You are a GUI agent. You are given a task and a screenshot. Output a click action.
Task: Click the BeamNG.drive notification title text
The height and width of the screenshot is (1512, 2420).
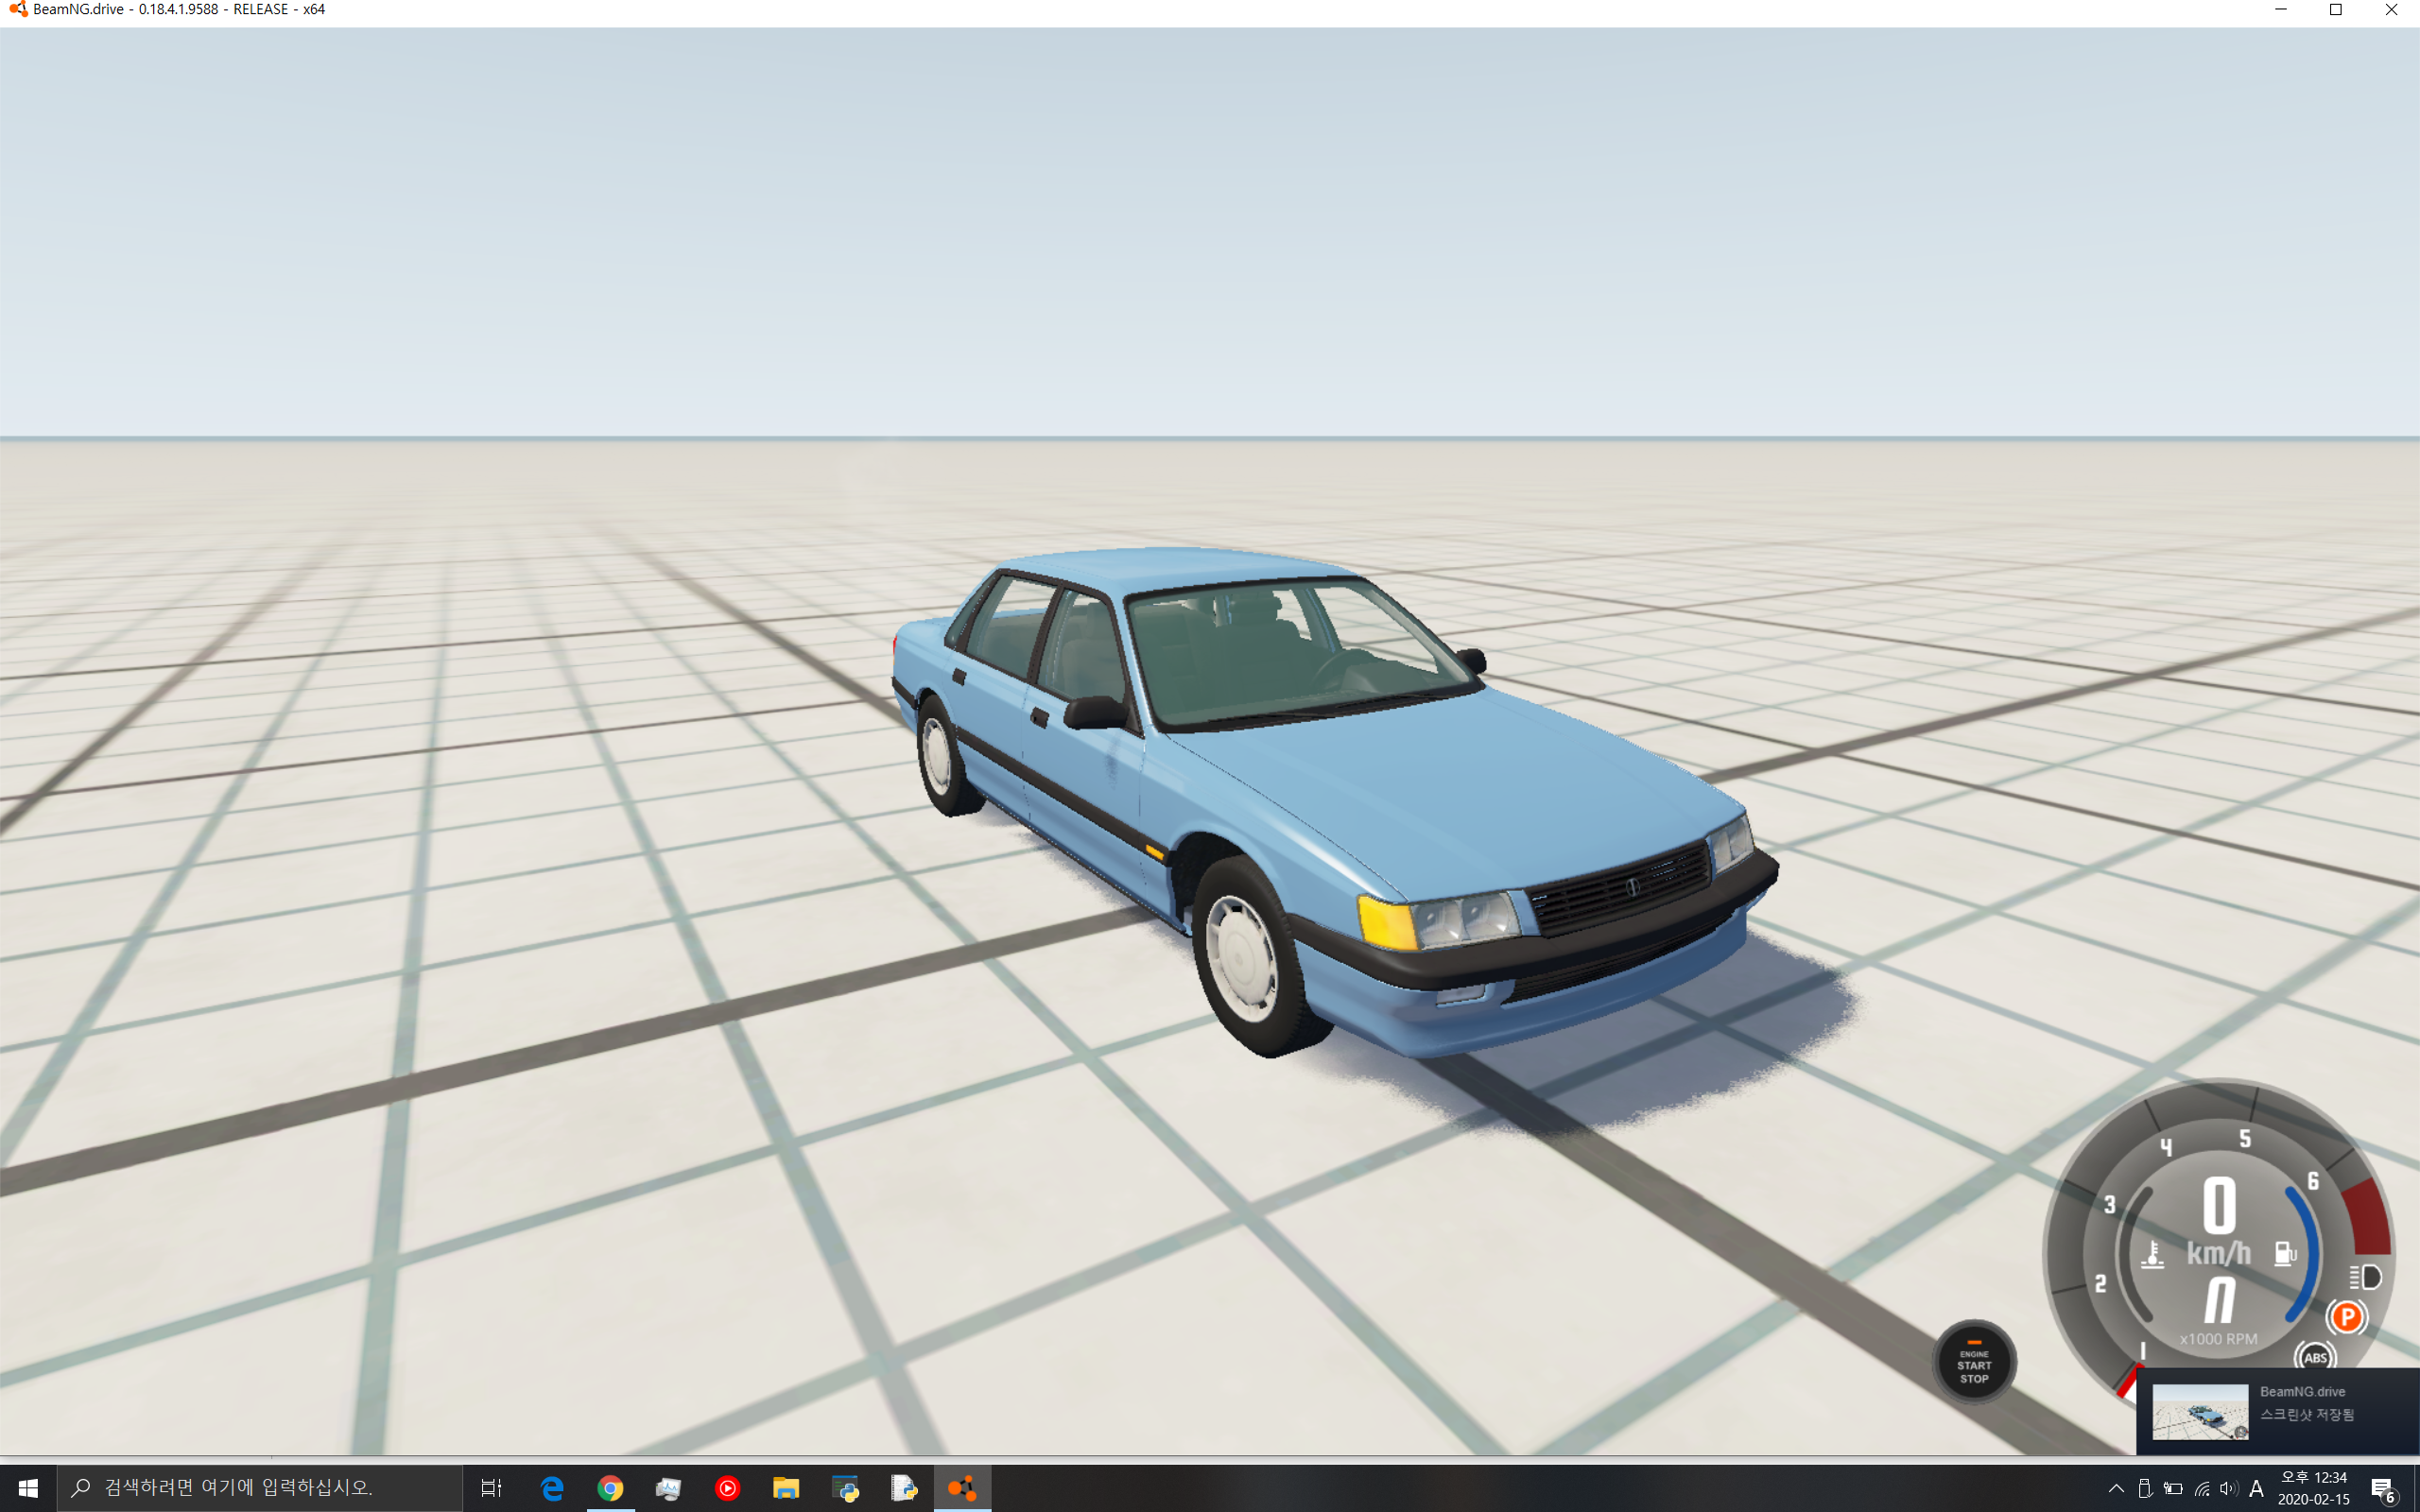pos(2302,1391)
